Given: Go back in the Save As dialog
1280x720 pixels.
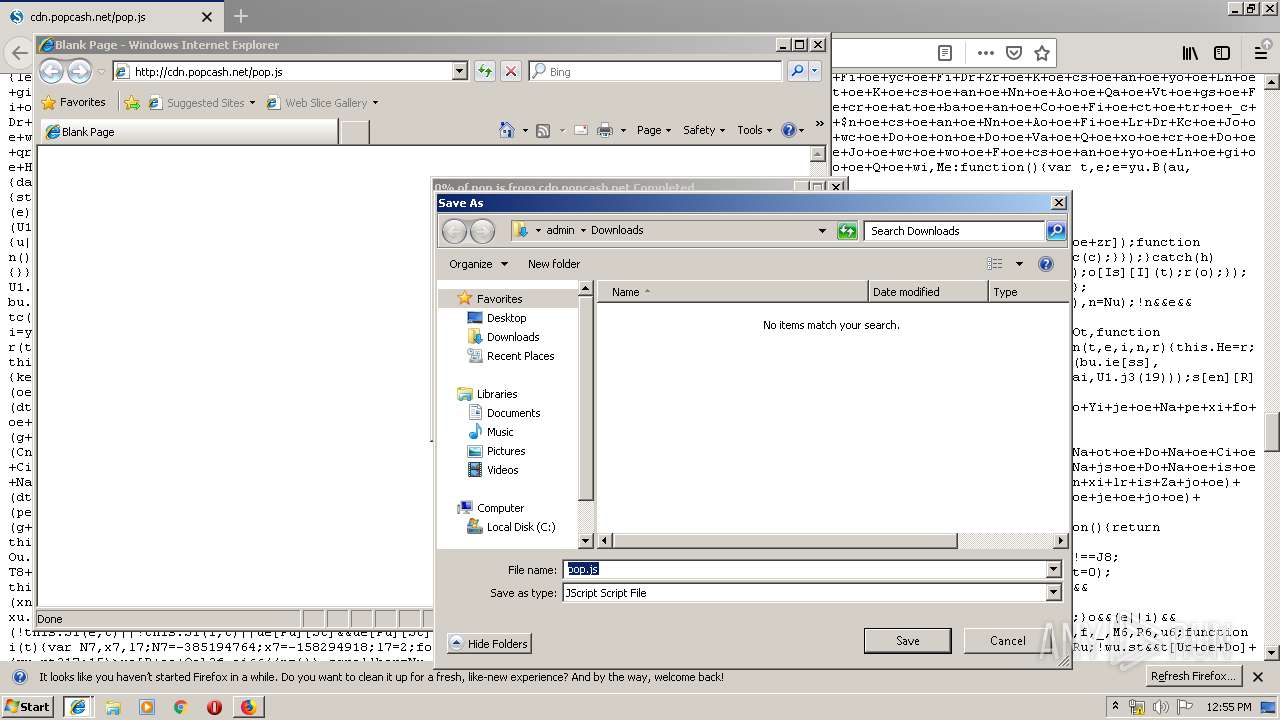Looking at the screenshot, I should [x=454, y=231].
